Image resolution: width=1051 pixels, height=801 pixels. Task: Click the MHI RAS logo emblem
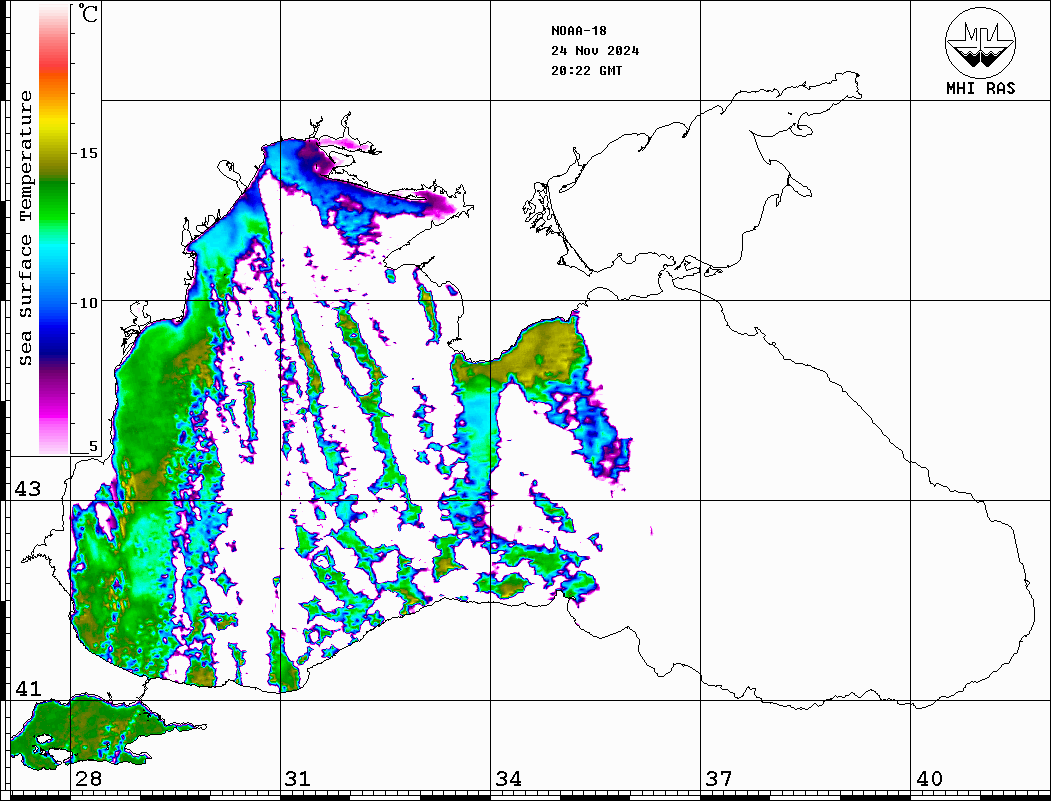[x=980, y=43]
